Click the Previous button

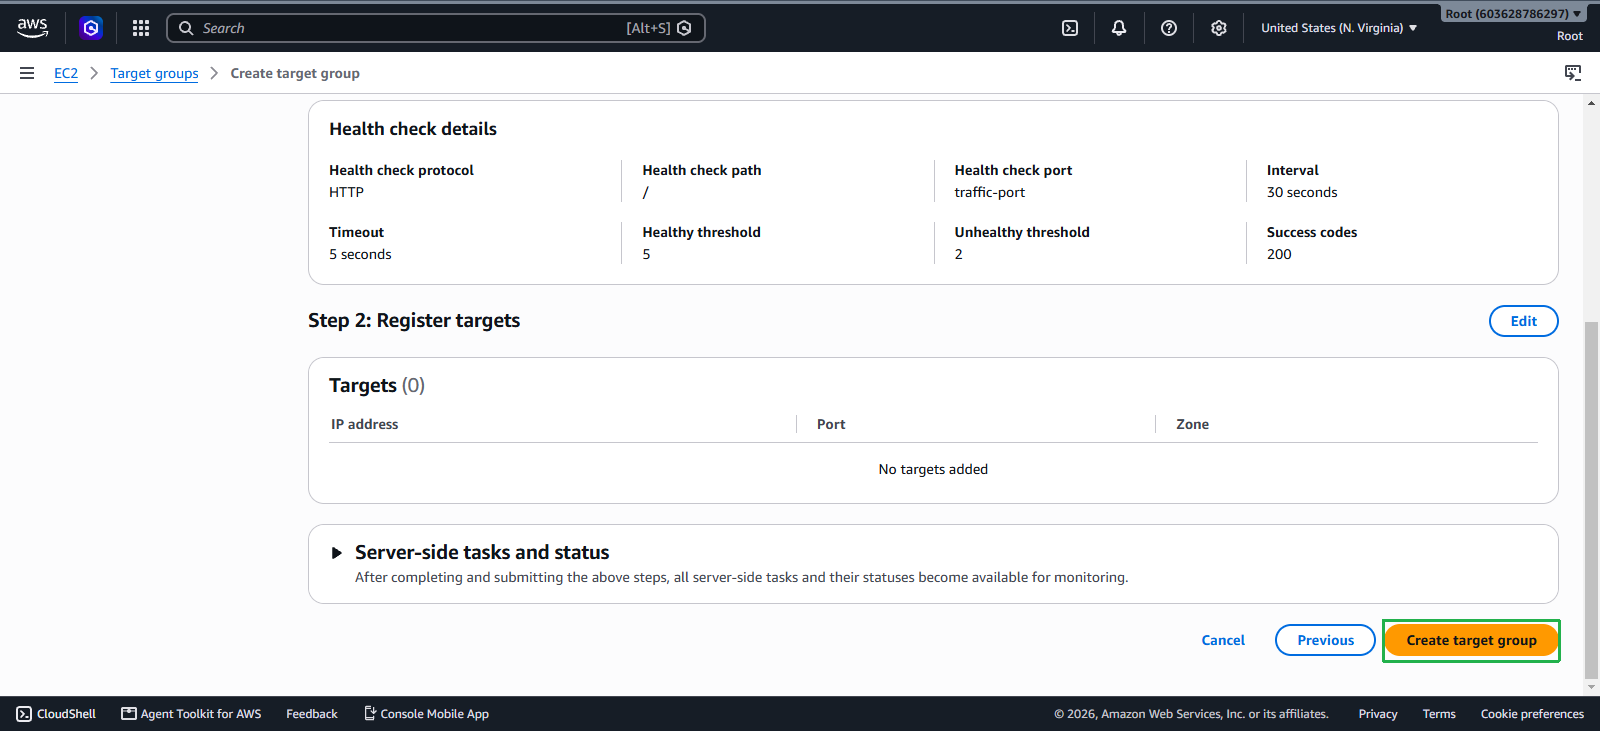click(x=1325, y=640)
